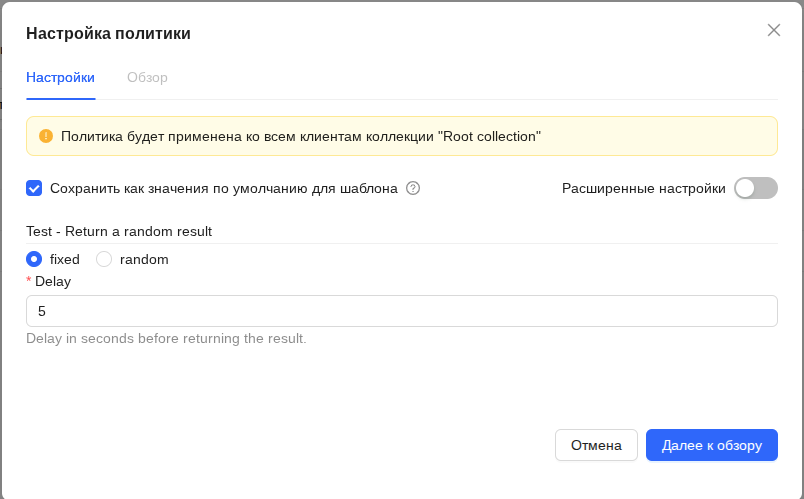Viewport: 804px width, 499px height.
Task: Click the Расширенные настройки label text
Action: click(644, 189)
